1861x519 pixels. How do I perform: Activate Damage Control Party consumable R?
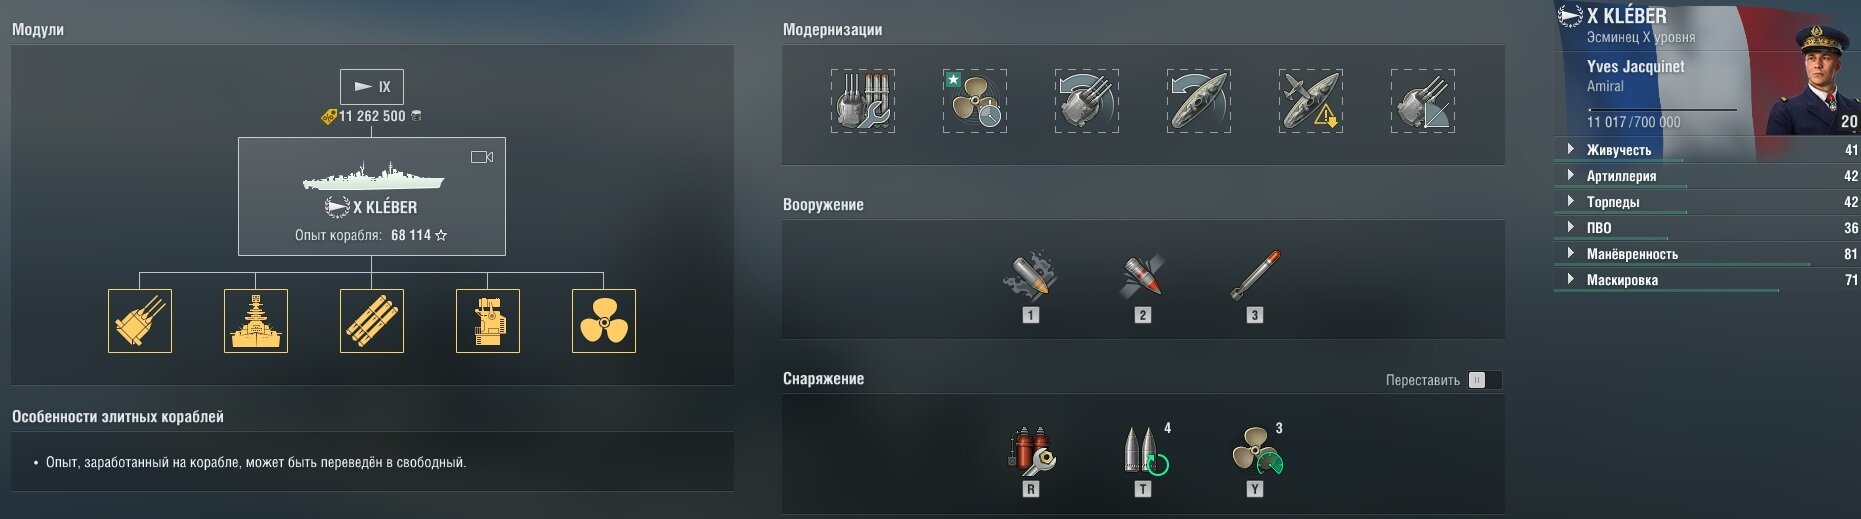pyautogui.click(x=1031, y=452)
